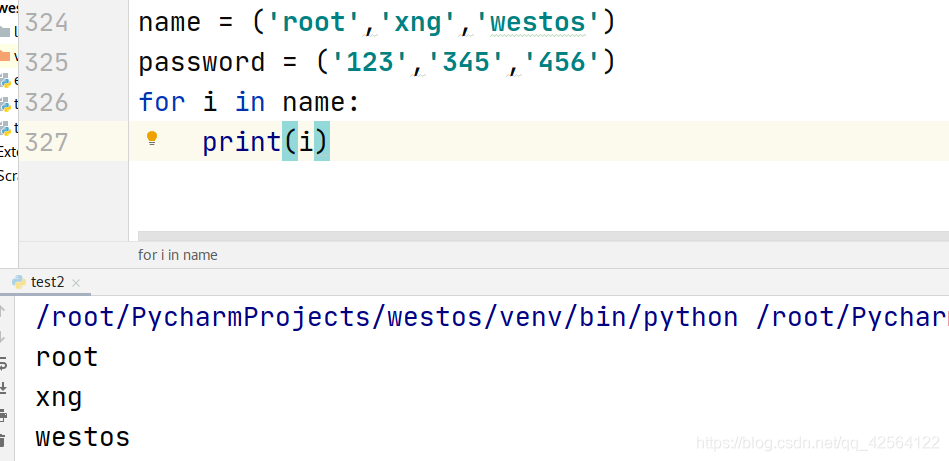Close the test2 run tab
This screenshot has height=461, width=949.
[76, 283]
